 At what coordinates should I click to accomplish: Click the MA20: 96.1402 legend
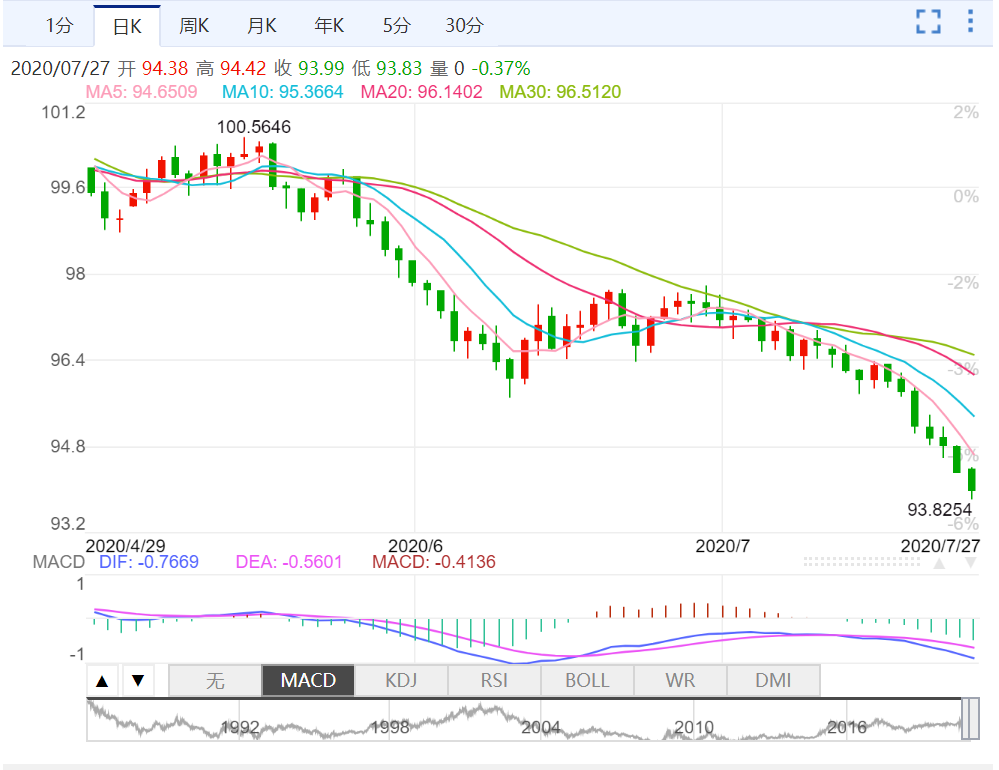point(421,92)
